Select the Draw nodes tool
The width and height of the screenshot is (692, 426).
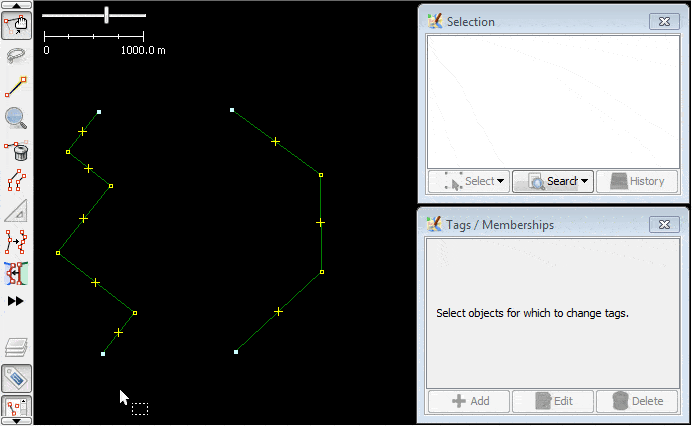click(x=16, y=87)
